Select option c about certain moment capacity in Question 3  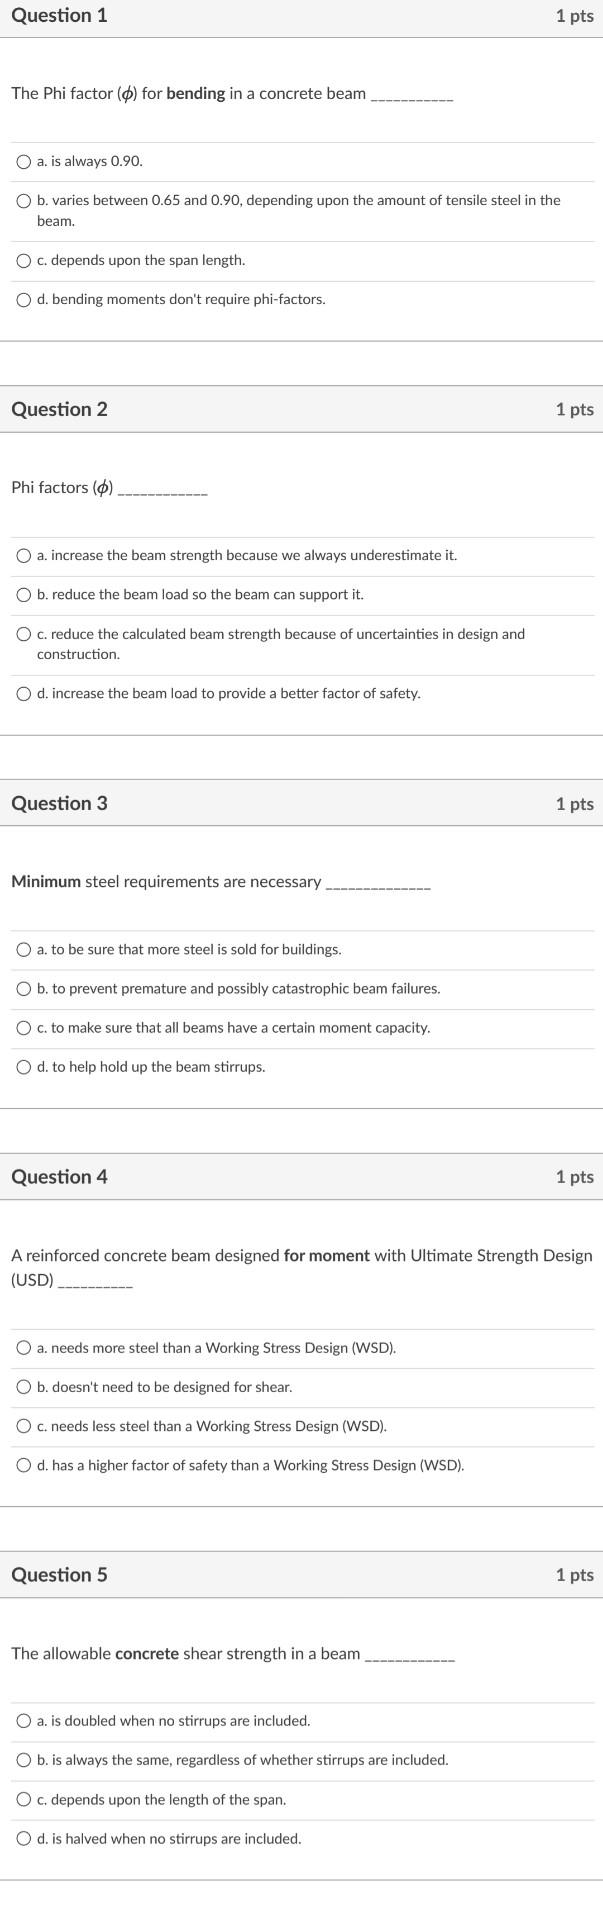(x=22, y=1027)
